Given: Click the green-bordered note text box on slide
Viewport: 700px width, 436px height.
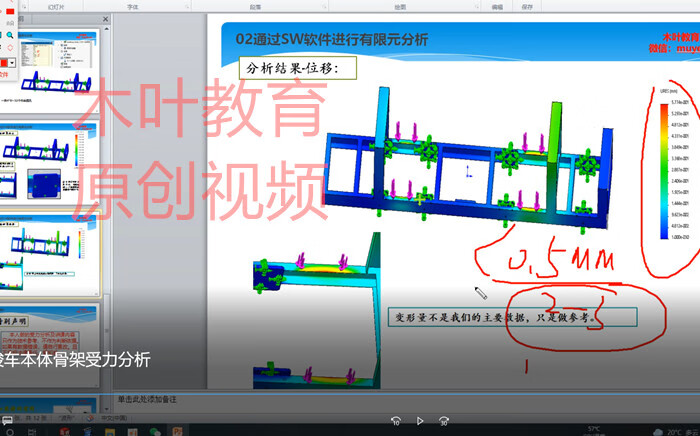Looking at the screenshot, I should pos(510,318).
